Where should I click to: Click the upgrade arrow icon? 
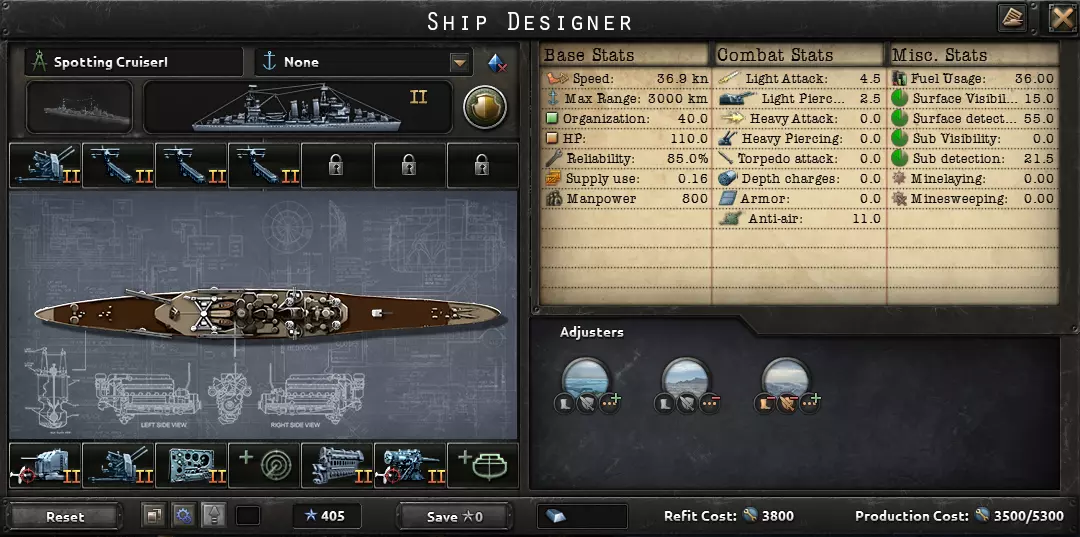point(214,515)
